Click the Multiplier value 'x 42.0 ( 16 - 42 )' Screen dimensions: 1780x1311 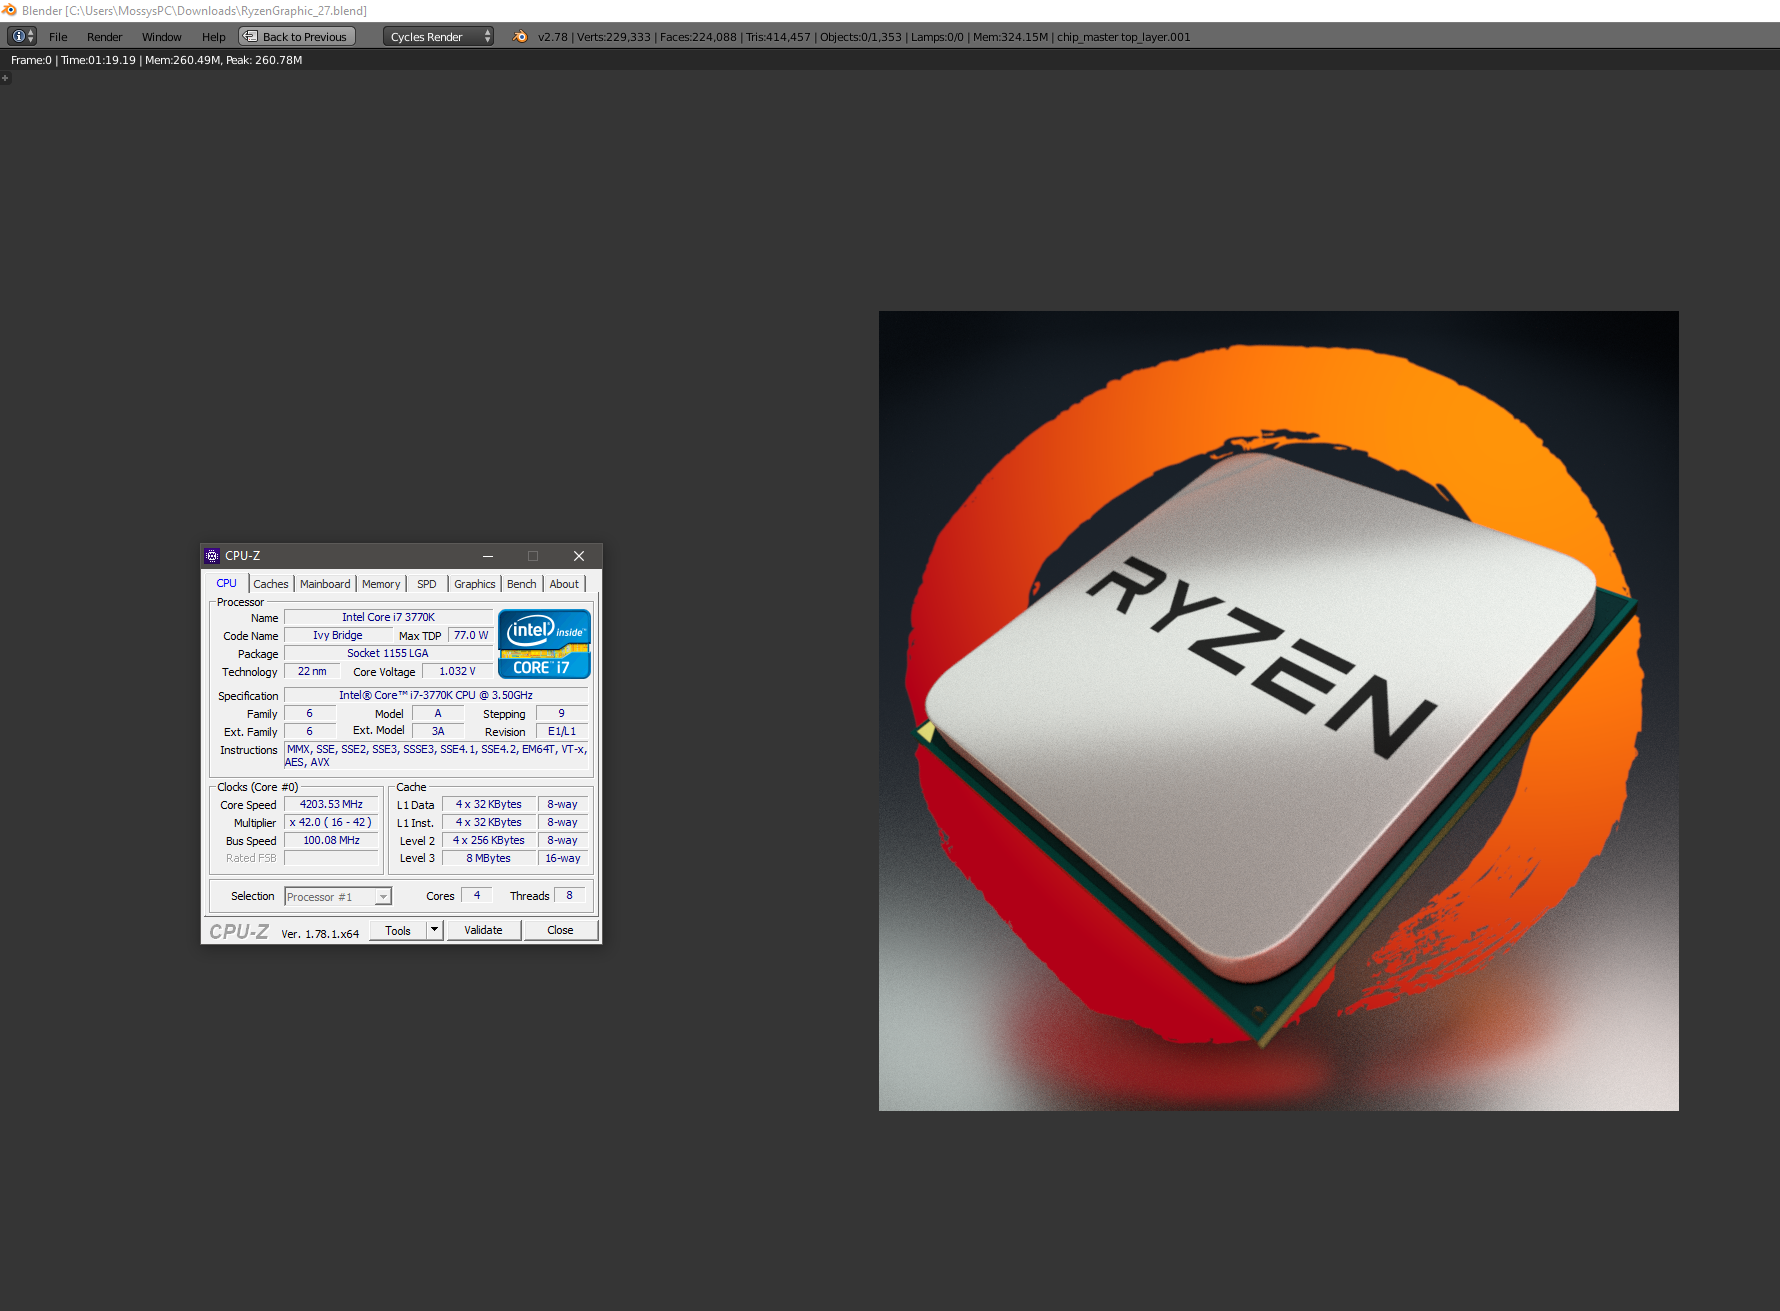pos(332,822)
